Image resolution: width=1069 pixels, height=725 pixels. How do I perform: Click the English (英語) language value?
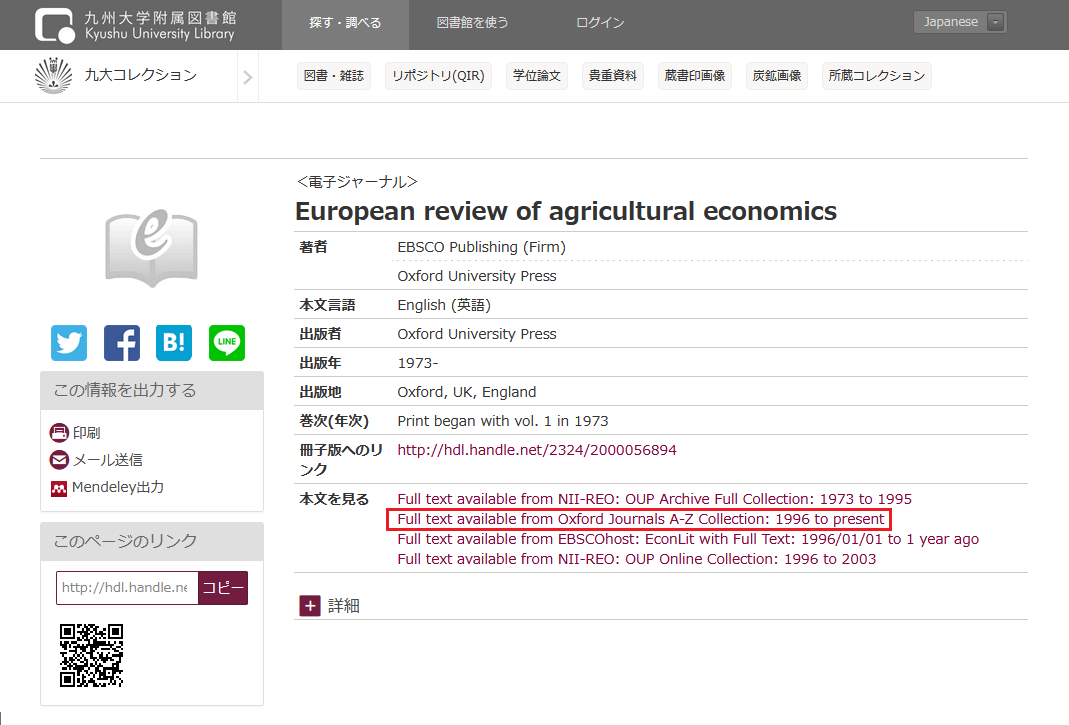pyautogui.click(x=444, y=305)
